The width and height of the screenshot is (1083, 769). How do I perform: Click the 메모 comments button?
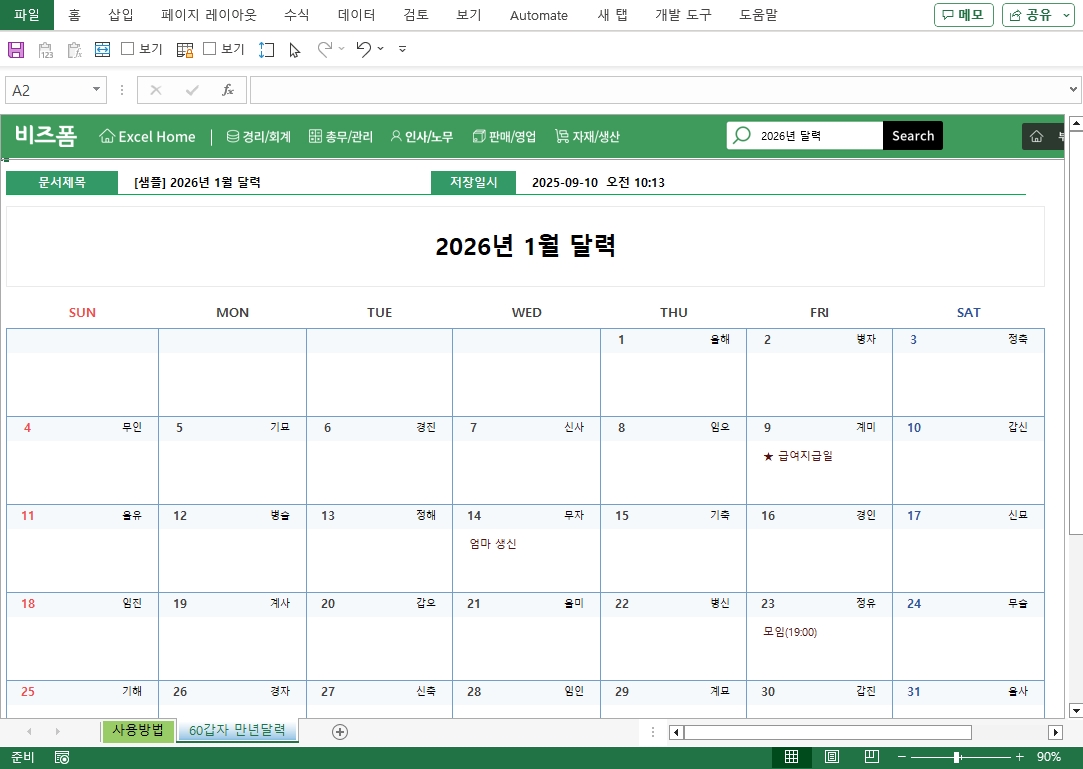click(964, 15)
